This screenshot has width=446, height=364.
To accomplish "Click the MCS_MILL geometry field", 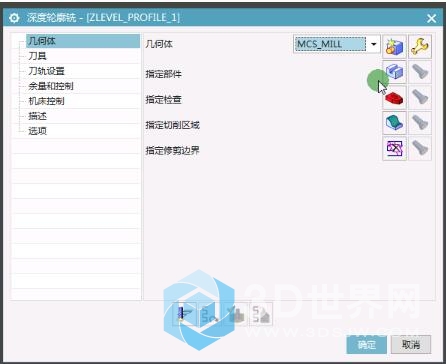I will tap(331, 44).
